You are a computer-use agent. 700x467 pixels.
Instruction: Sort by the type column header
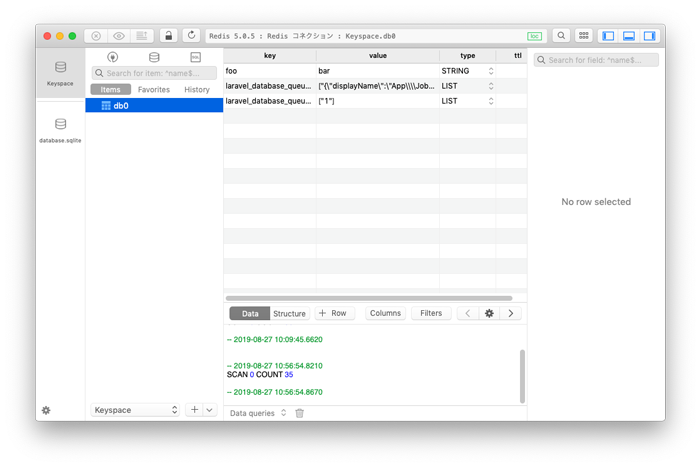click(x=467, y=55)
